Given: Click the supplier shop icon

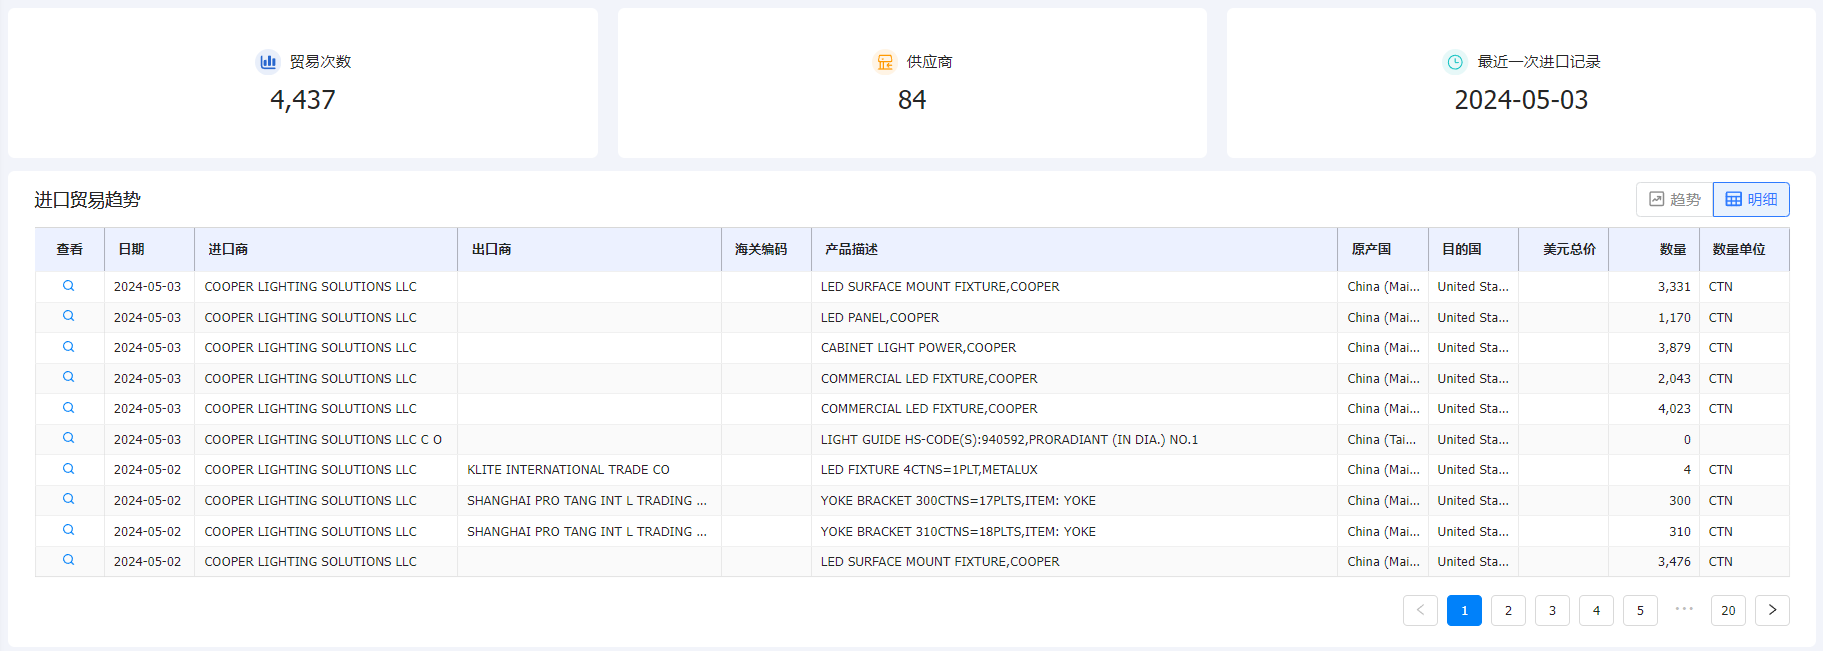Looking at the screenshot, I should [x=885, y=62].
